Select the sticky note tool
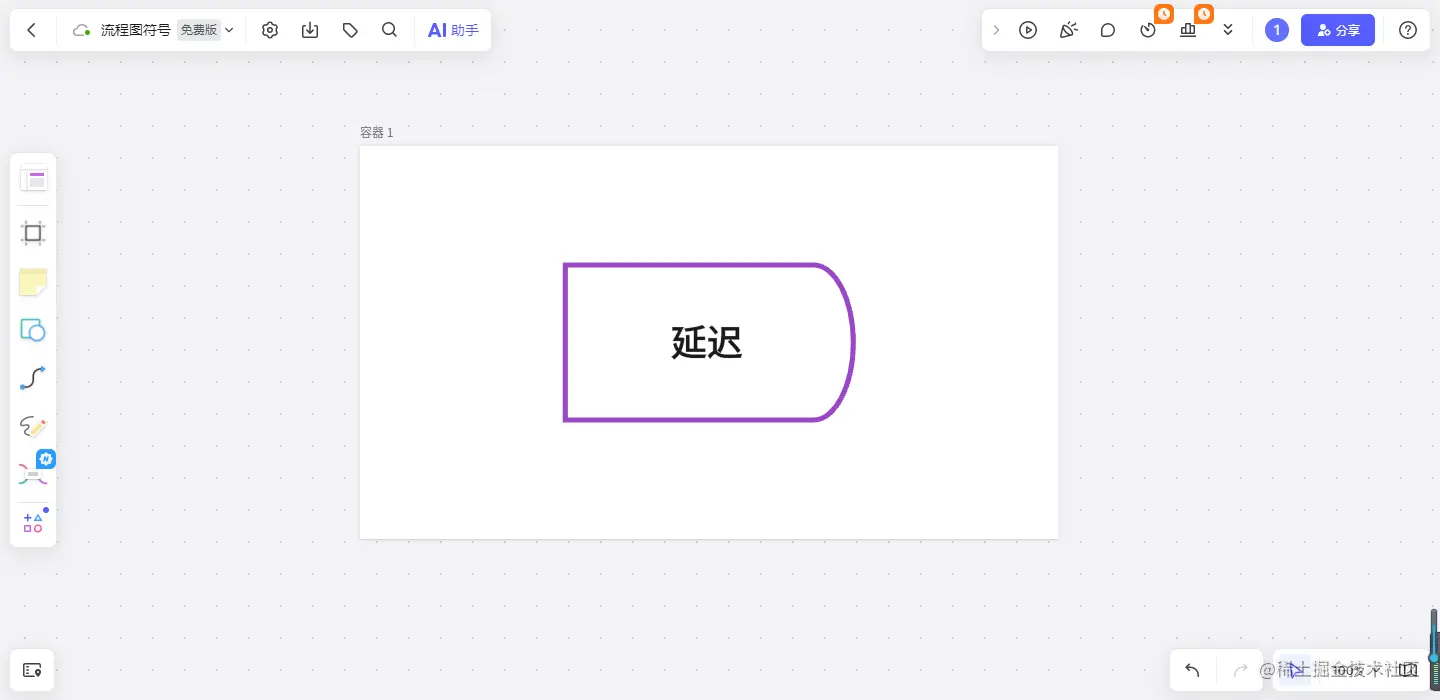1440x700 pixels. coord(33,283)
